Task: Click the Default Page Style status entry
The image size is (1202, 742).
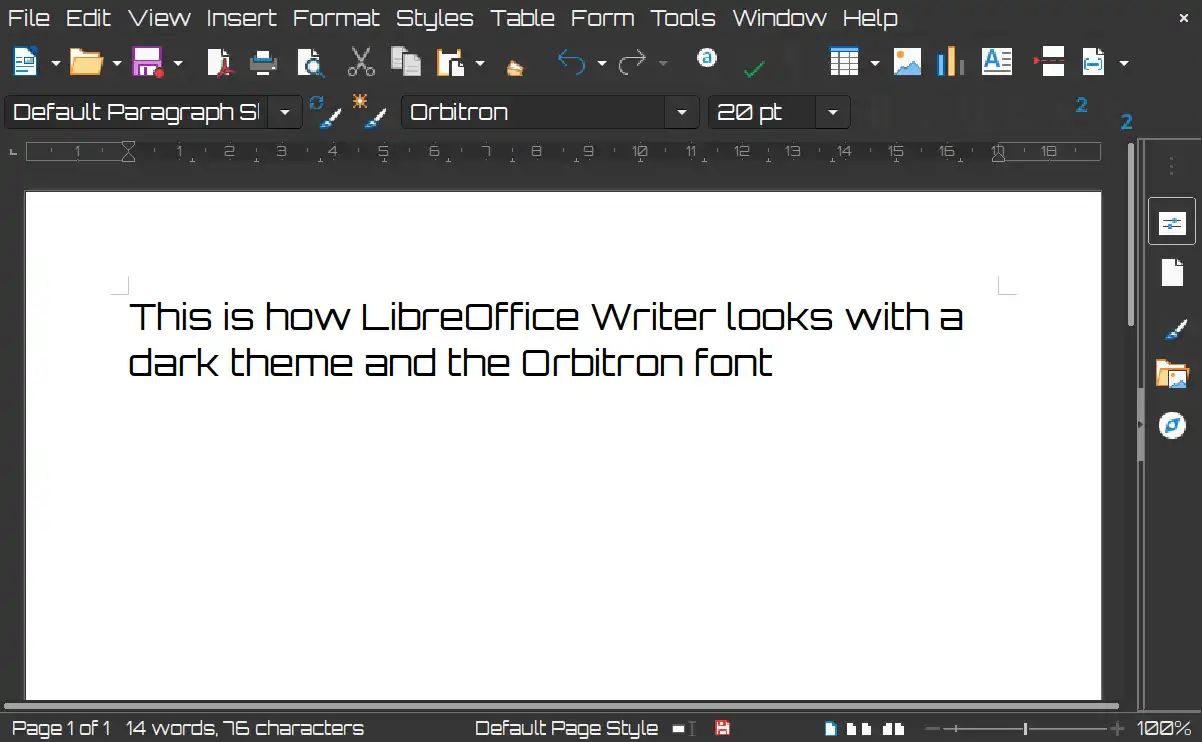Action: [566, 729]
